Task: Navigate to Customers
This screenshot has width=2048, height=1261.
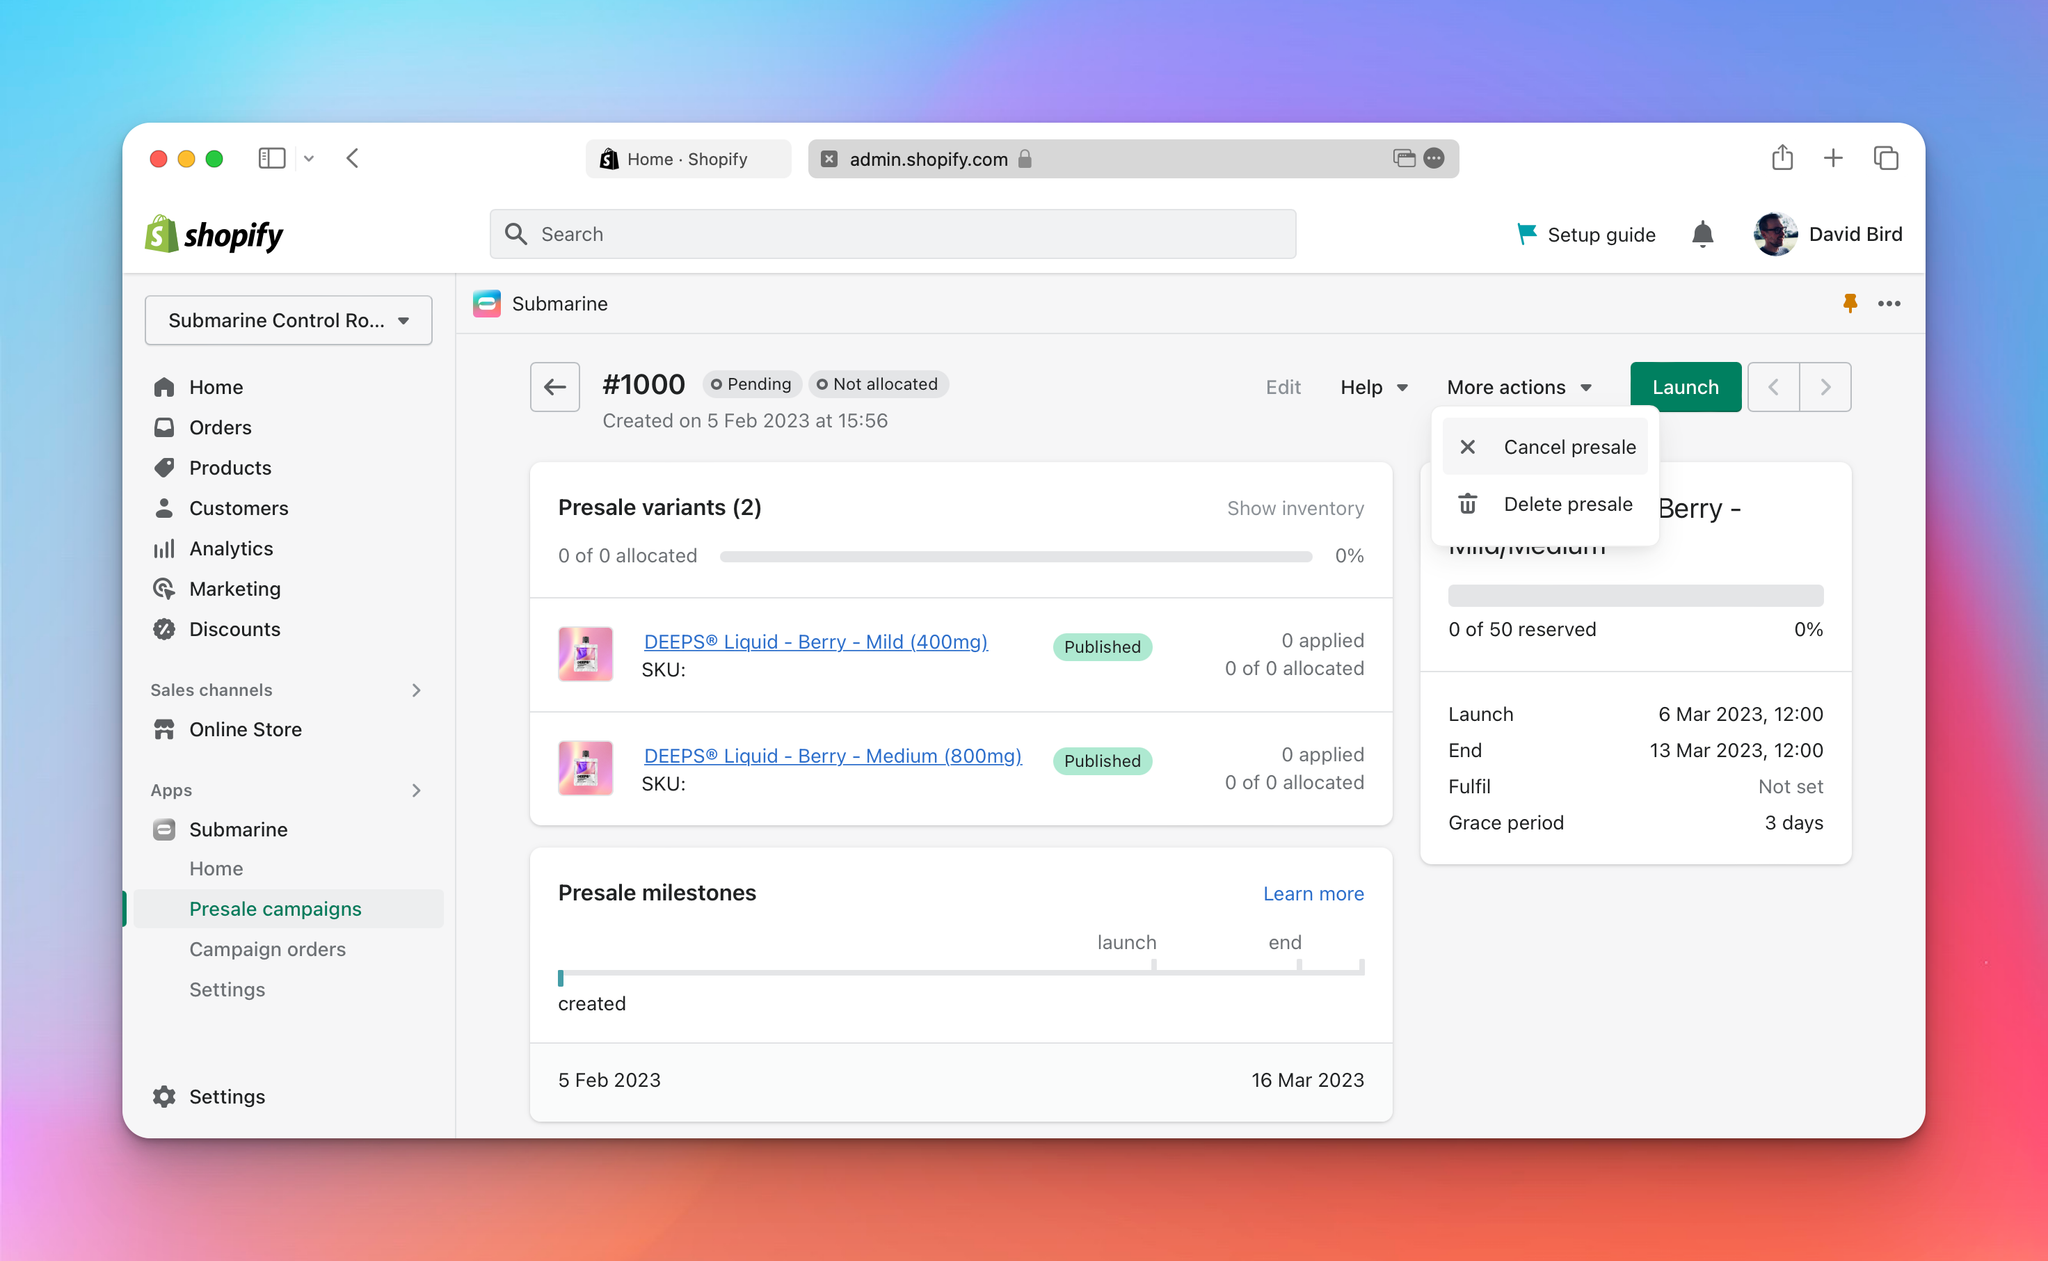Action: (x=239, y=508)
